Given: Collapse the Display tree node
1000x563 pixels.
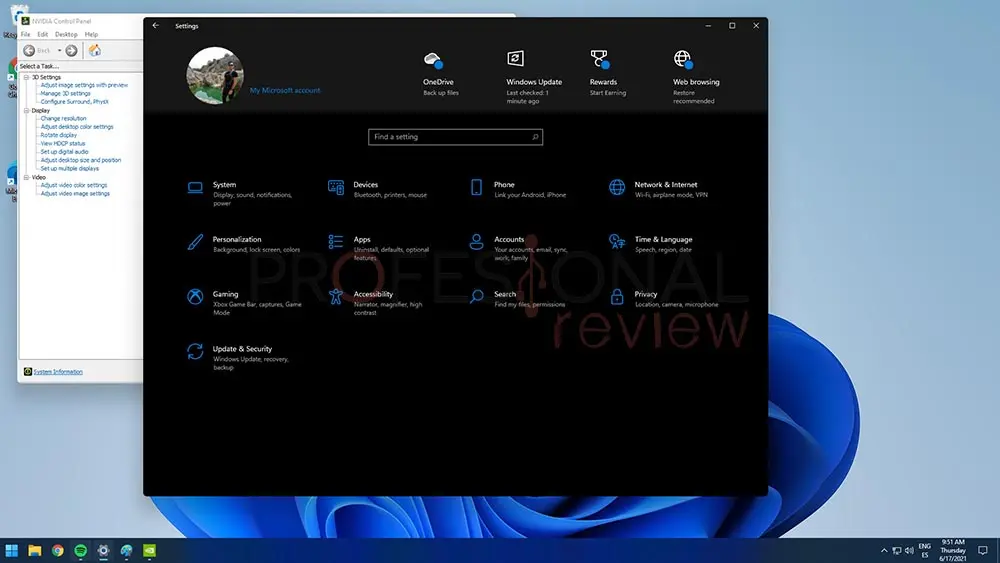Looking at the screenshot, I should pos(27,110).
